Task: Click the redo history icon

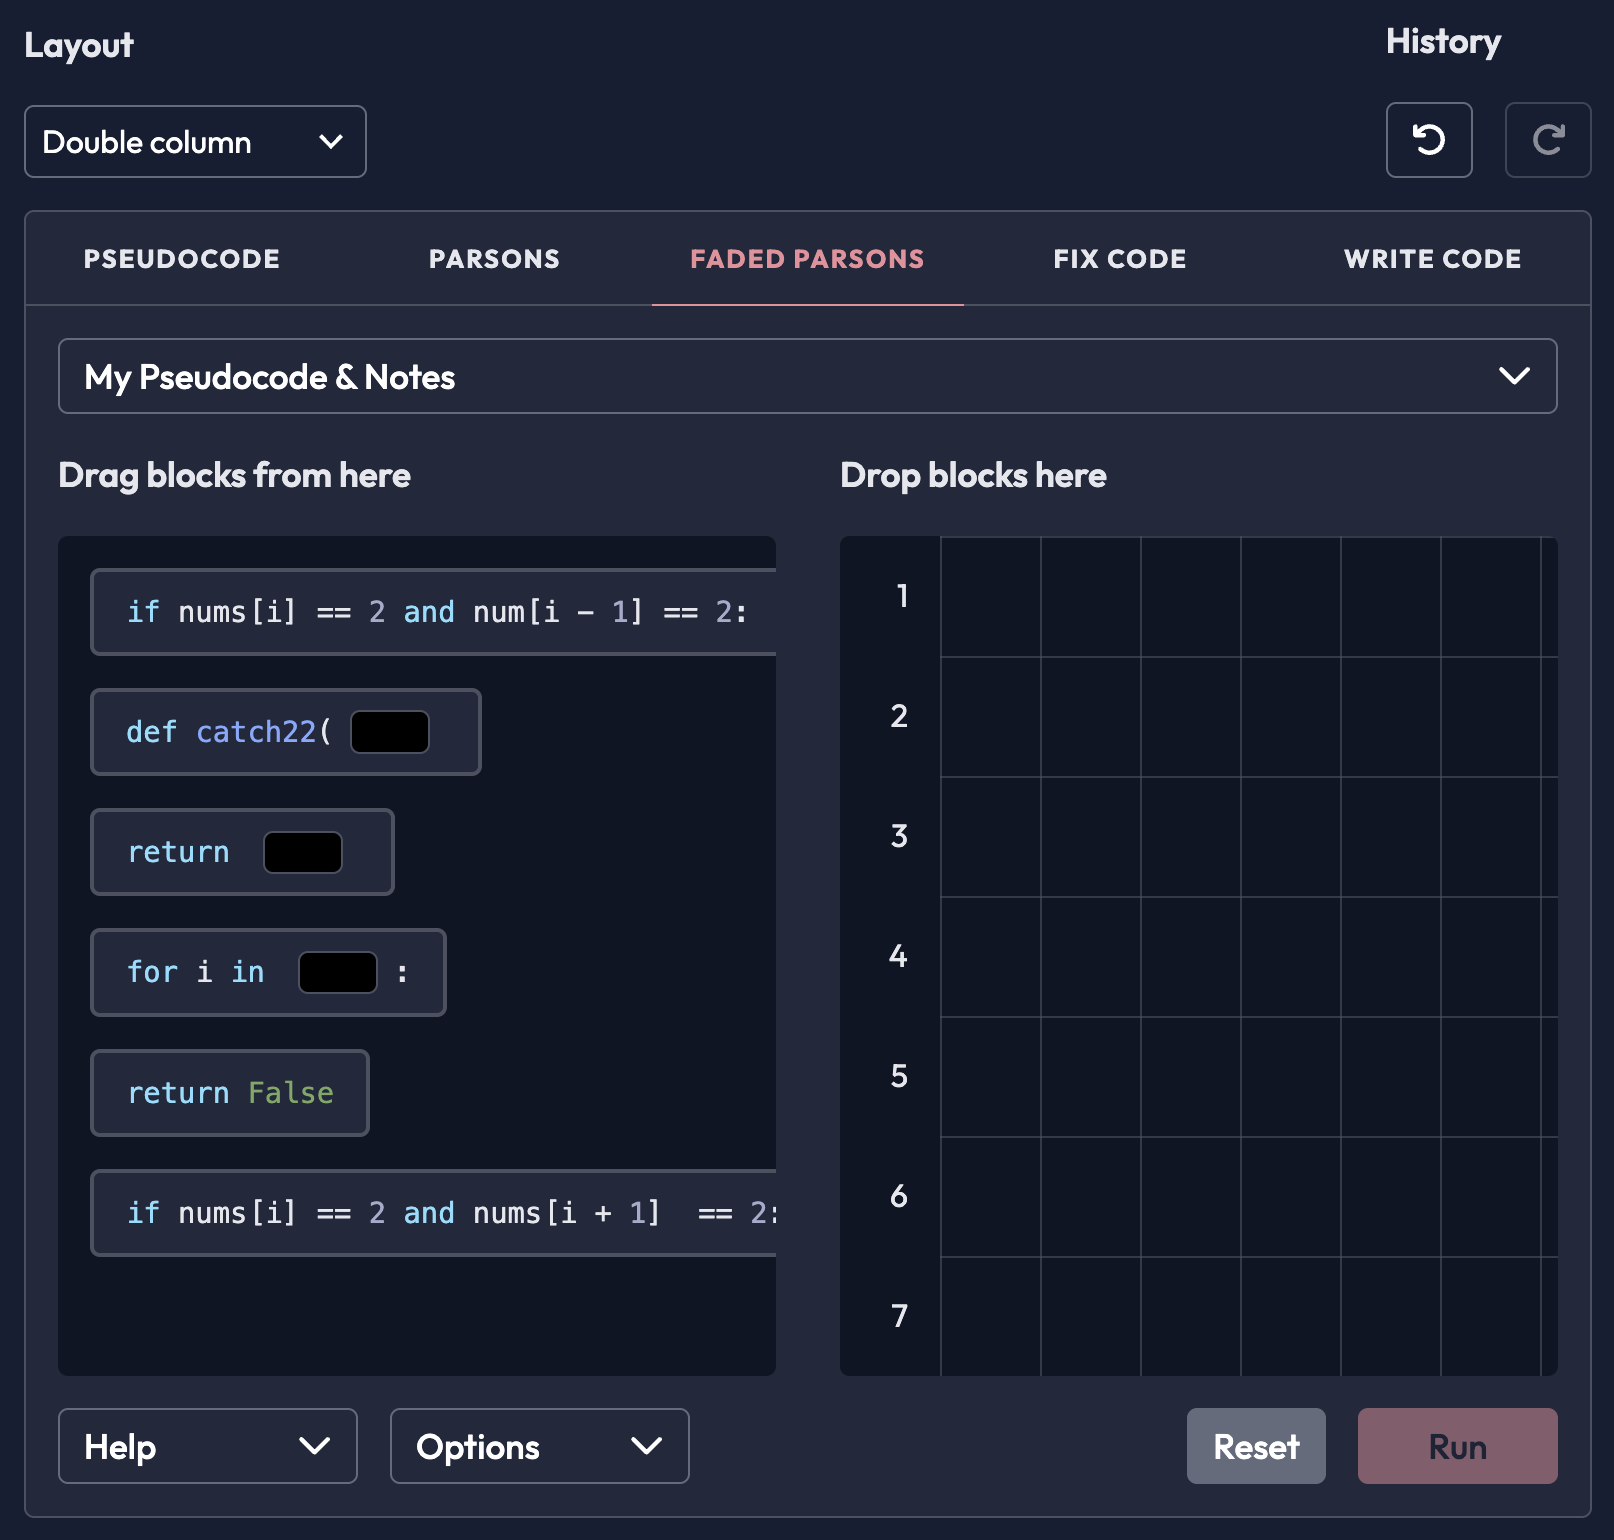Action: [1547, 140]
